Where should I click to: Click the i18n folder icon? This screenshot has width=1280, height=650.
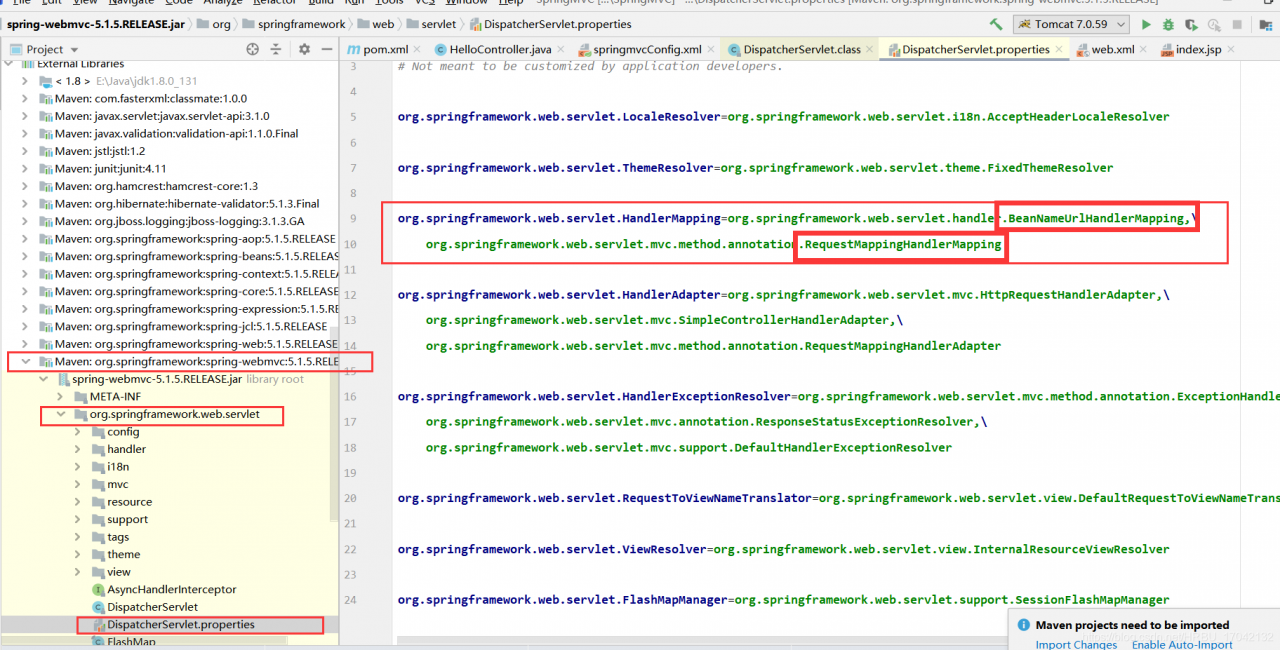click(x=98, y=467)
